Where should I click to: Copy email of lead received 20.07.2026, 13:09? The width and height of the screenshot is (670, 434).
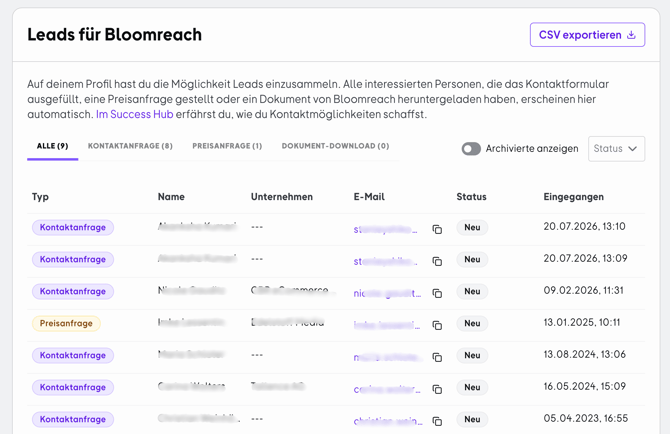(x=437, y=261)
